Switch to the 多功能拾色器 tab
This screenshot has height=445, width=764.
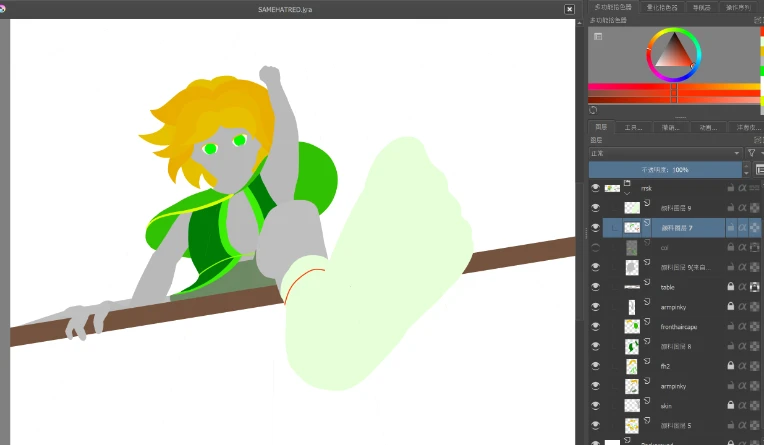(x=612, y=7)
